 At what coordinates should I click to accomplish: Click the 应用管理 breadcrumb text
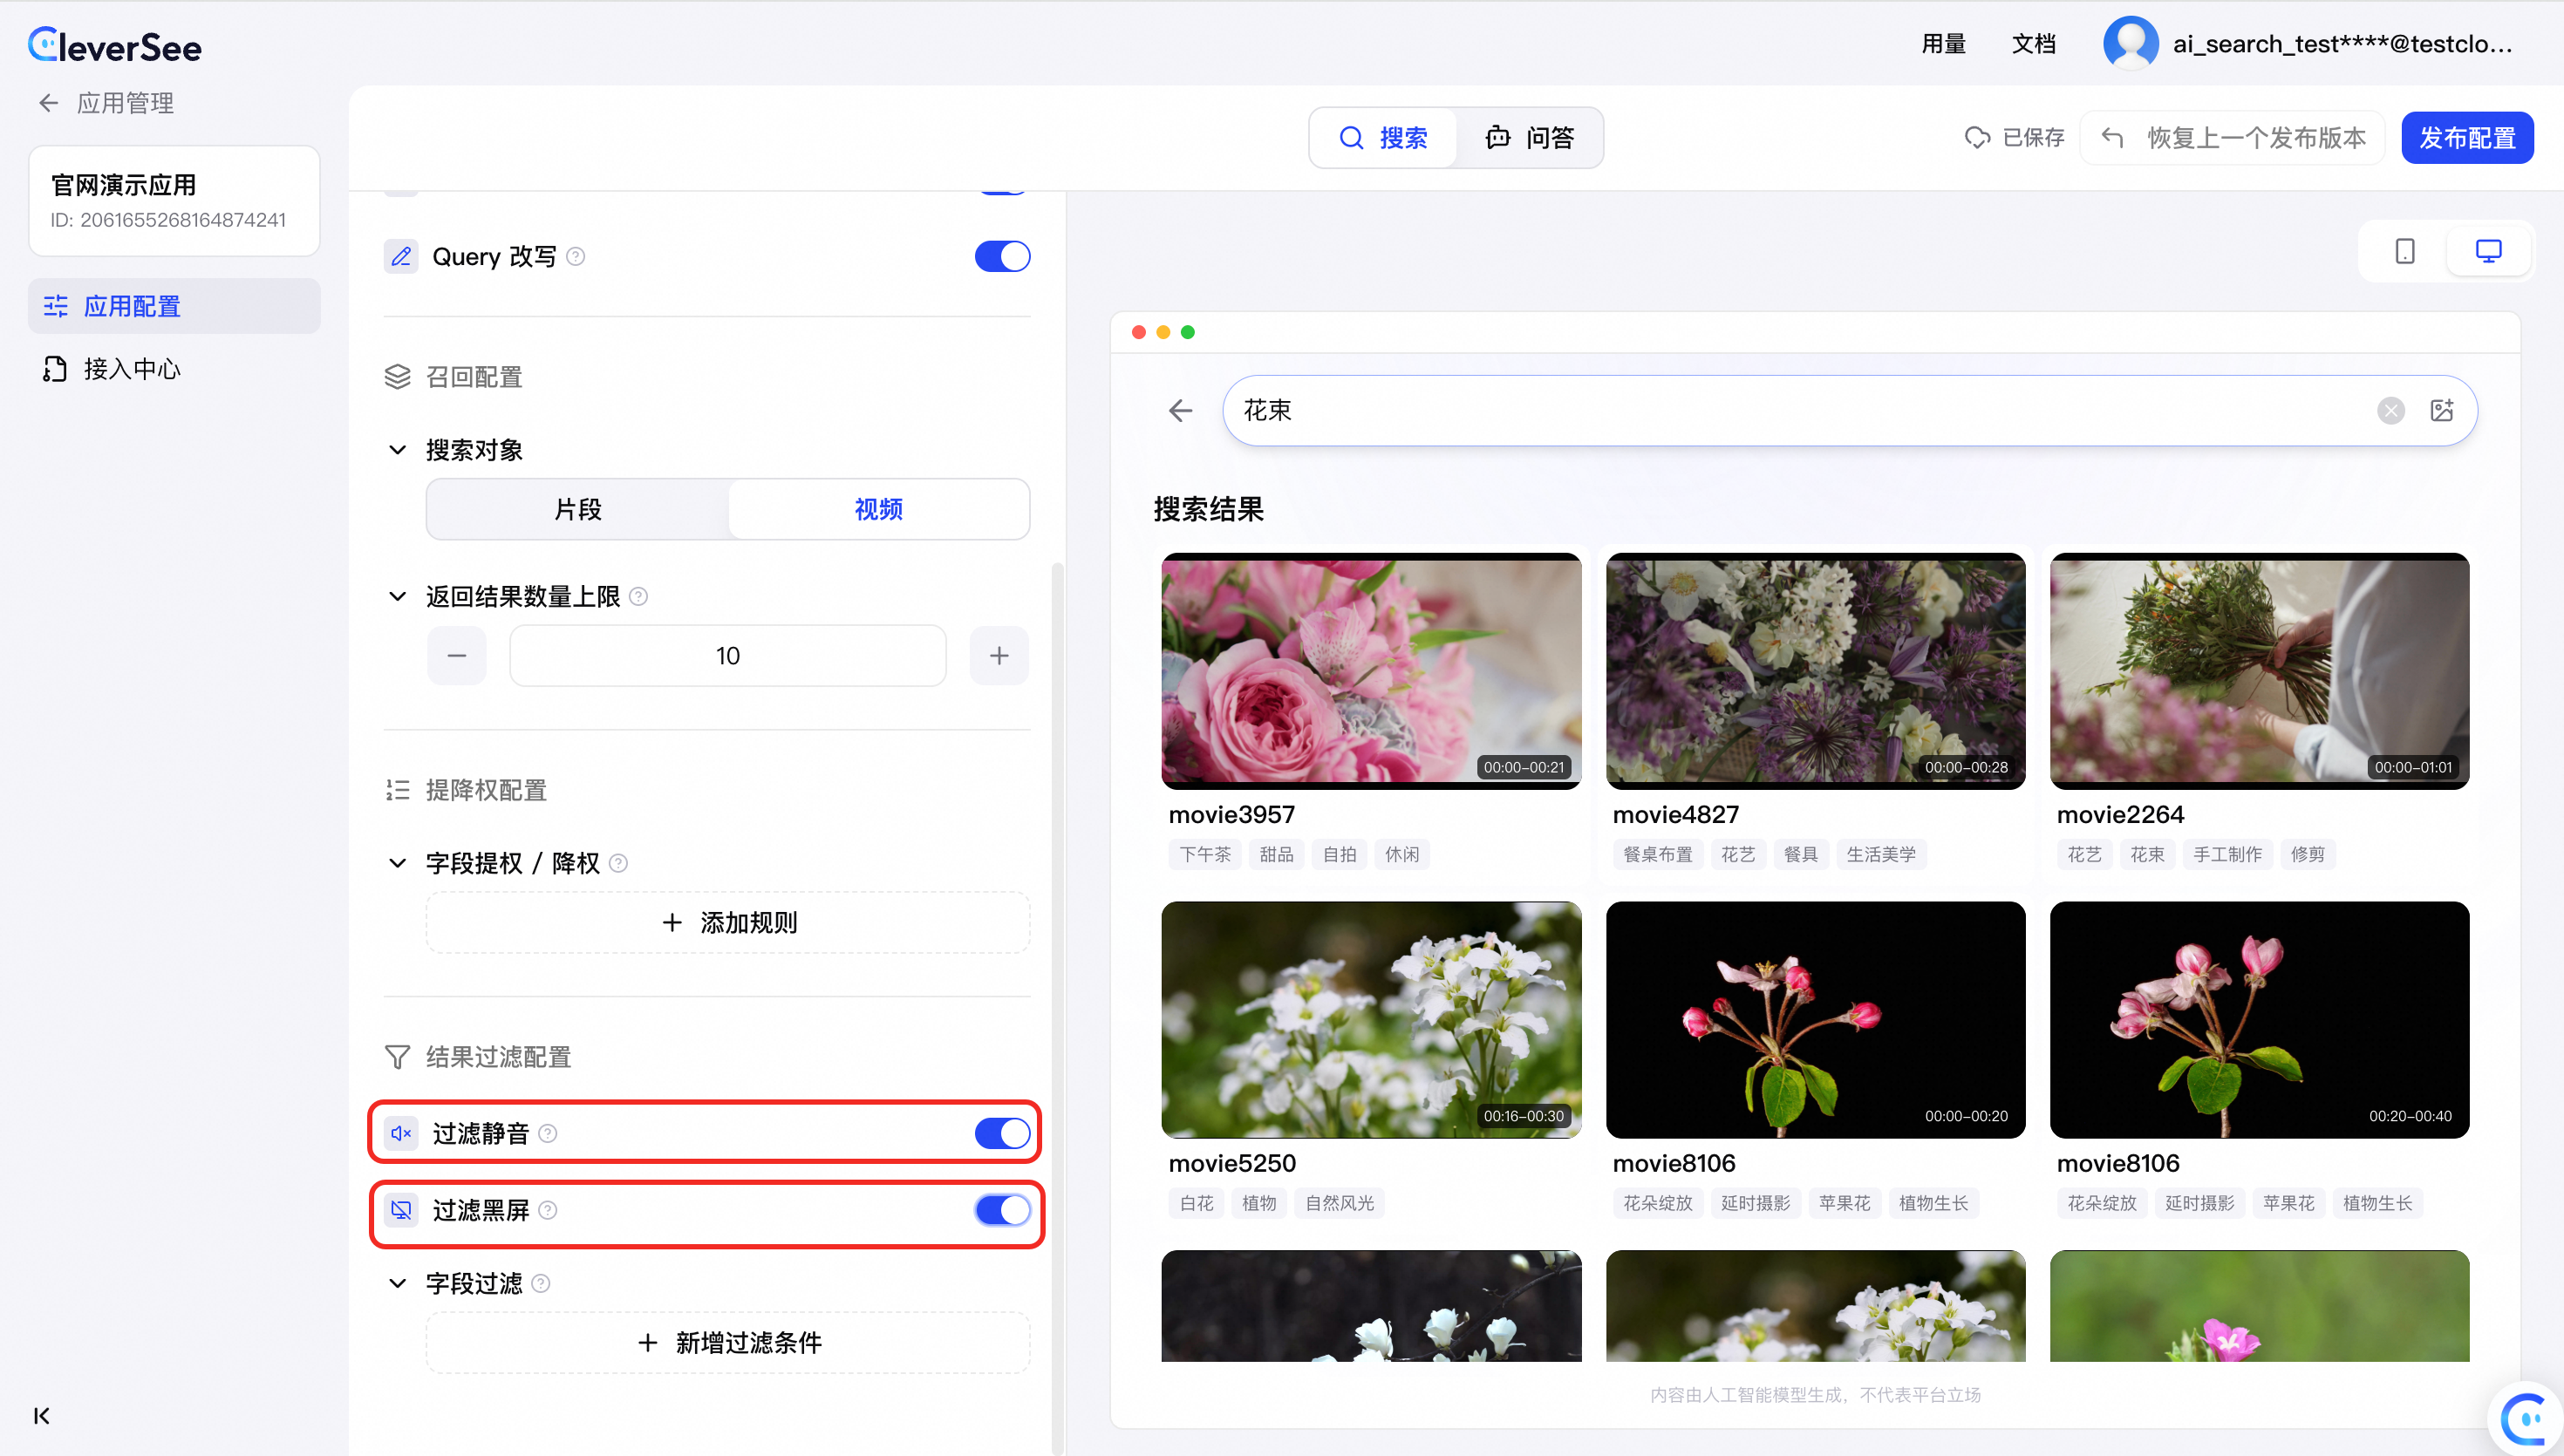pos(125,103)
